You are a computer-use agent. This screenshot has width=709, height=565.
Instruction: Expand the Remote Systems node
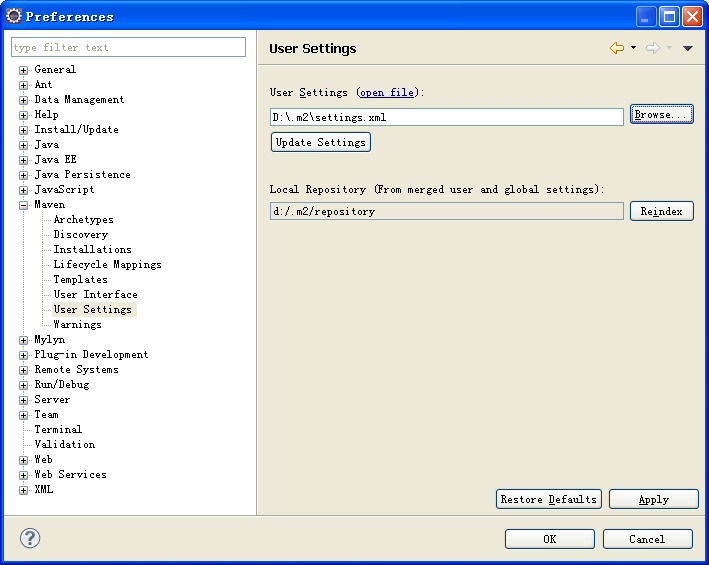24,370
